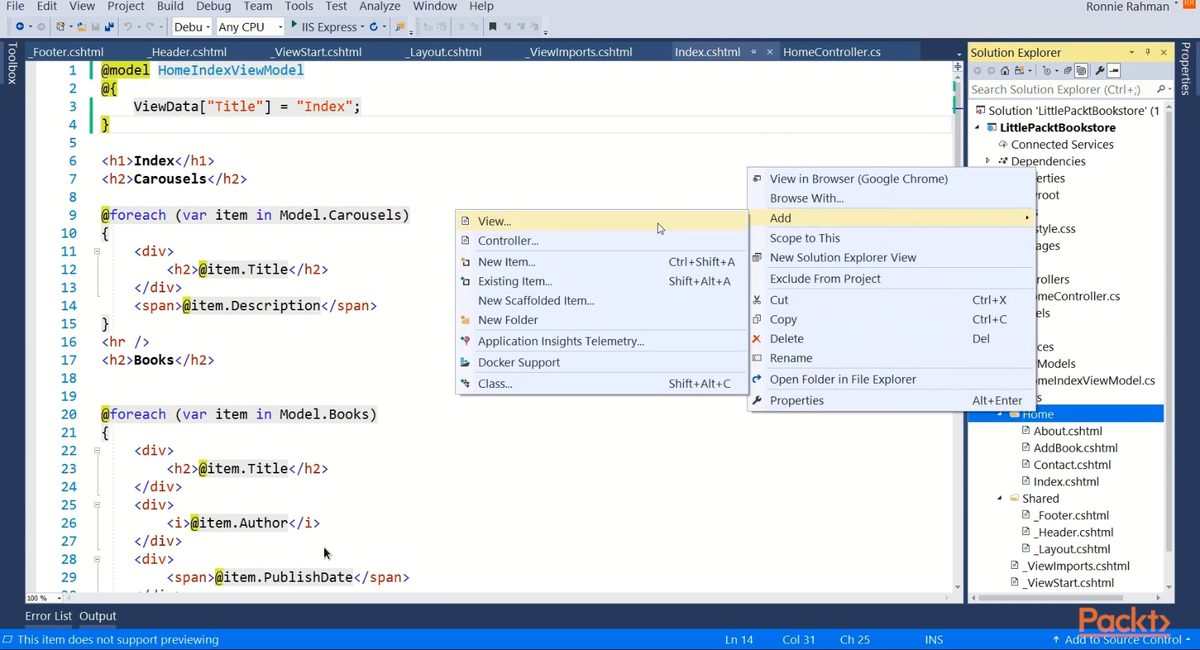Open the IIS Express target dropdown arrow
Screen dimensions: 1200x650
pyautogui.click(x=362, y=27)
